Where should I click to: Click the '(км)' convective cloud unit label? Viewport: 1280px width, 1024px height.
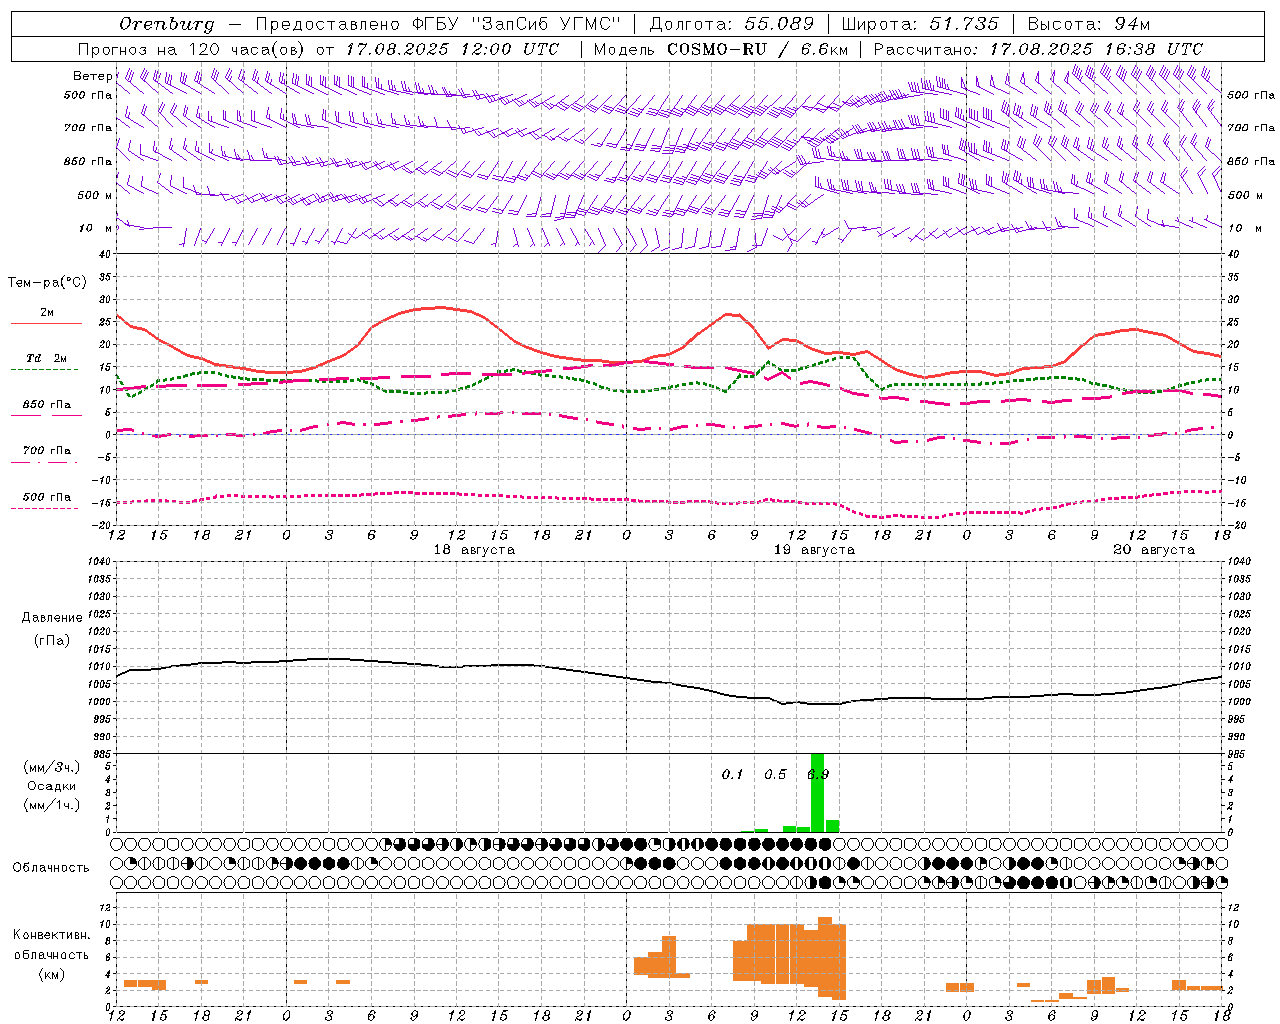click(x=52, y=974)
